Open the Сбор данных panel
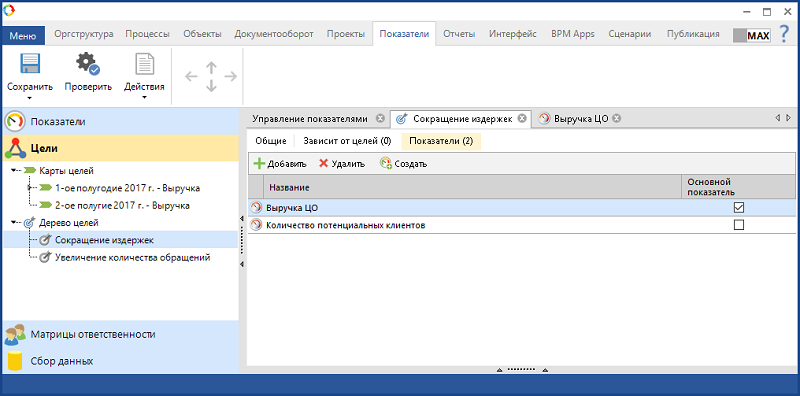Image resolution: width=800 pixels, height=396 pixels. [x=120, y=361]
